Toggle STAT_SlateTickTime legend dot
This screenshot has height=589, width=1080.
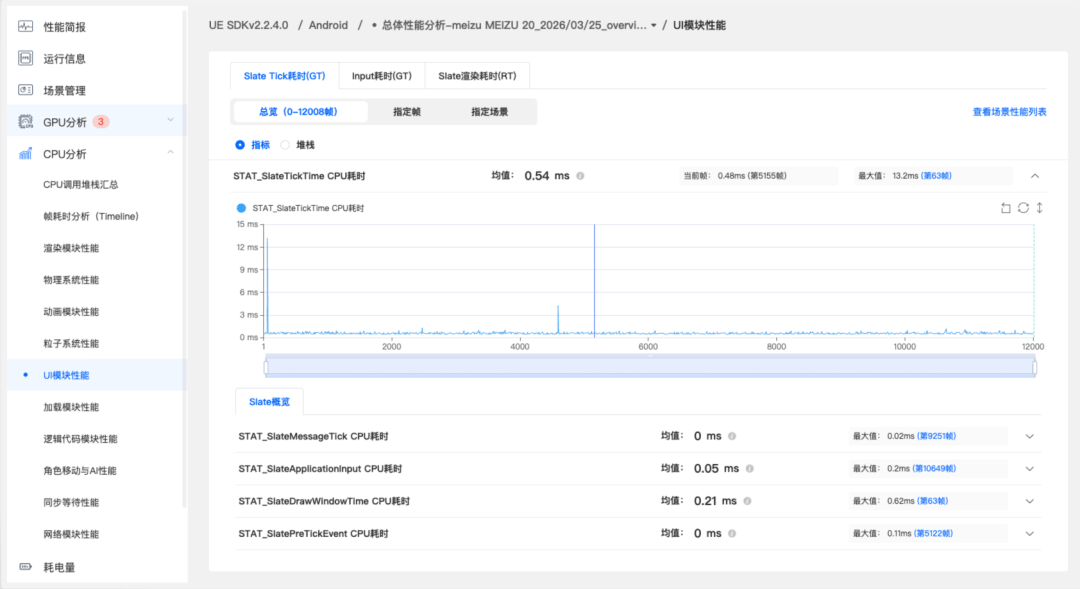[241, 208]
